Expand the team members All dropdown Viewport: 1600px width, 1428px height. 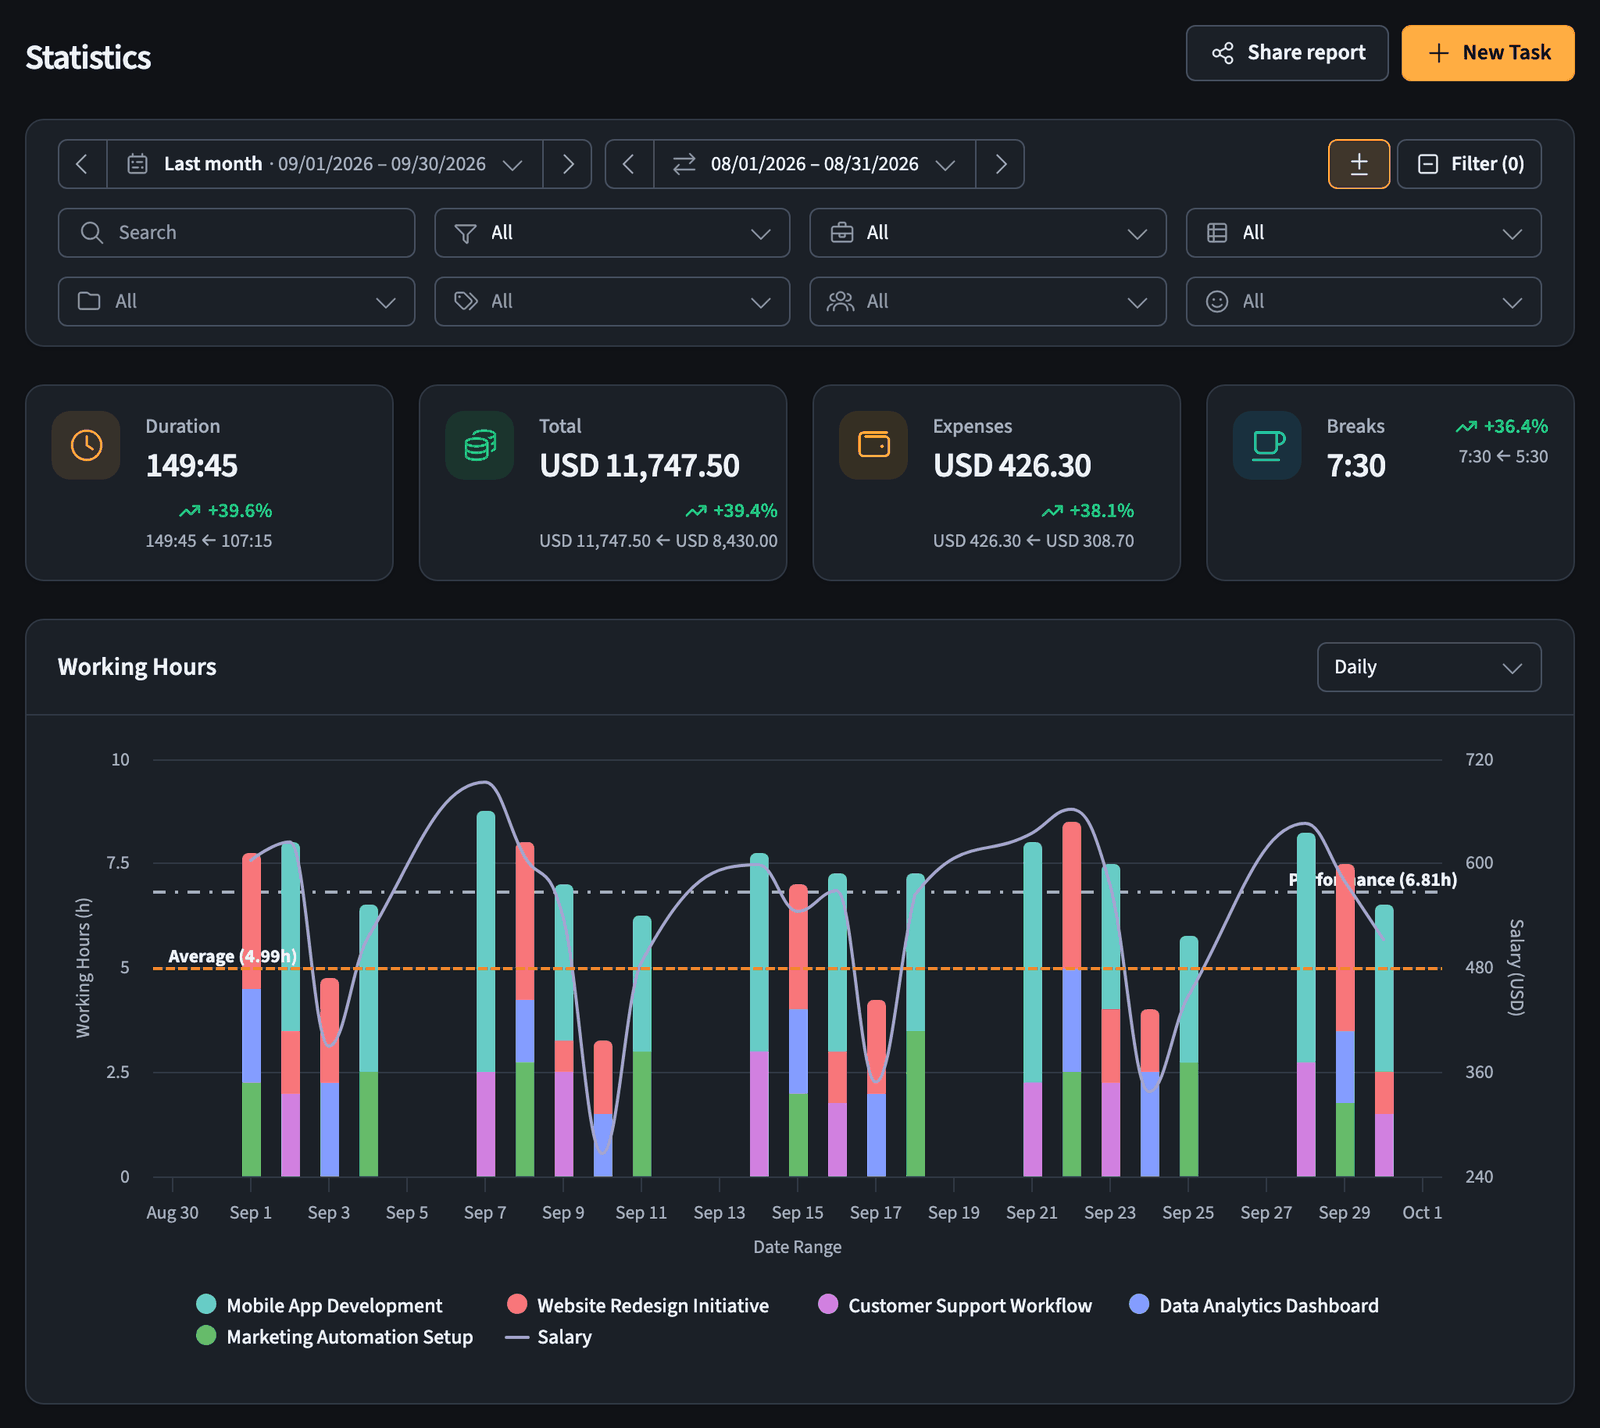point(988,302)
